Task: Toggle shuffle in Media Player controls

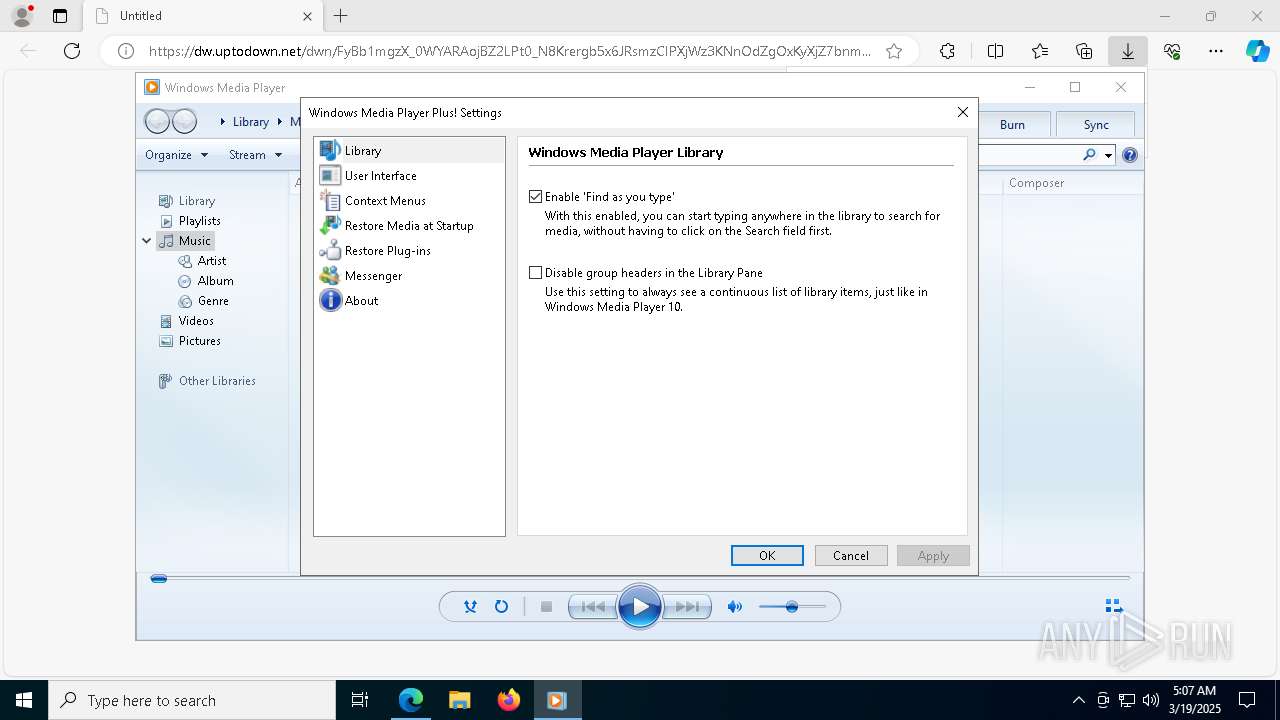Action: click(x=470, y=606)
